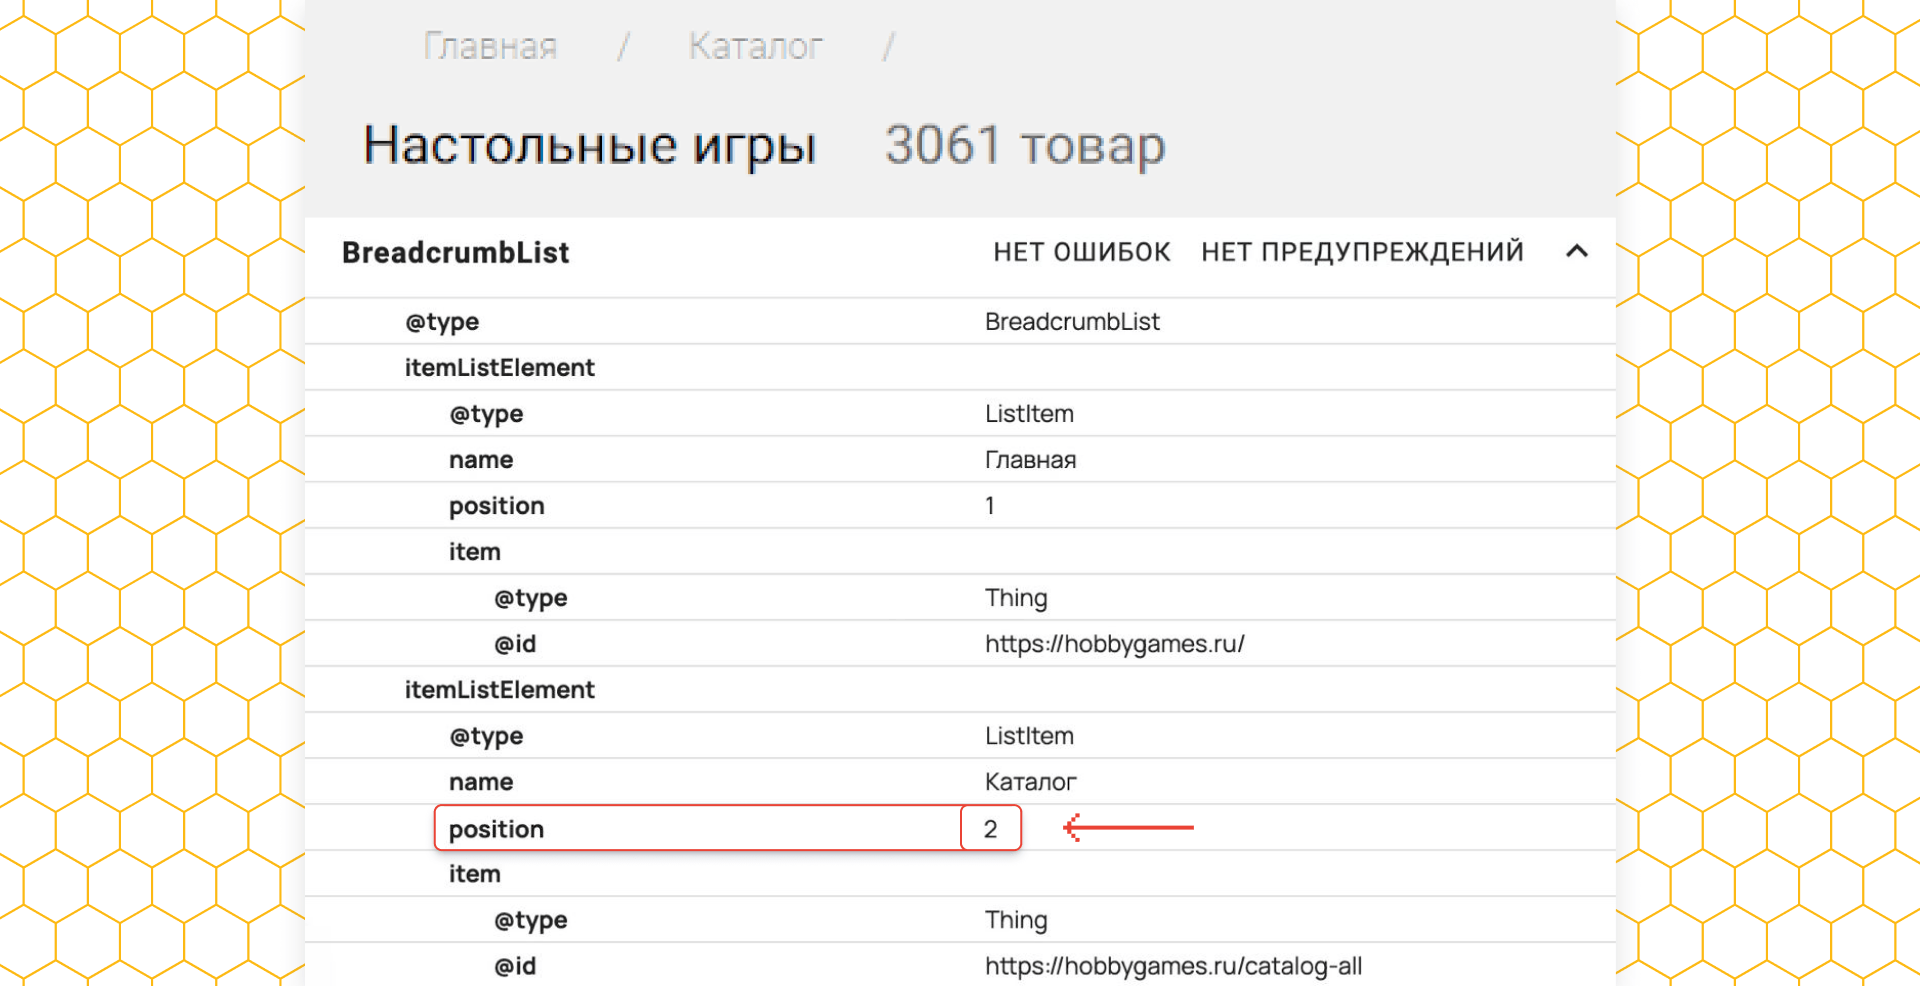The image size is (1920, 986).
Task: Click the BreadcrumbList section title
Action: [456, 253]
